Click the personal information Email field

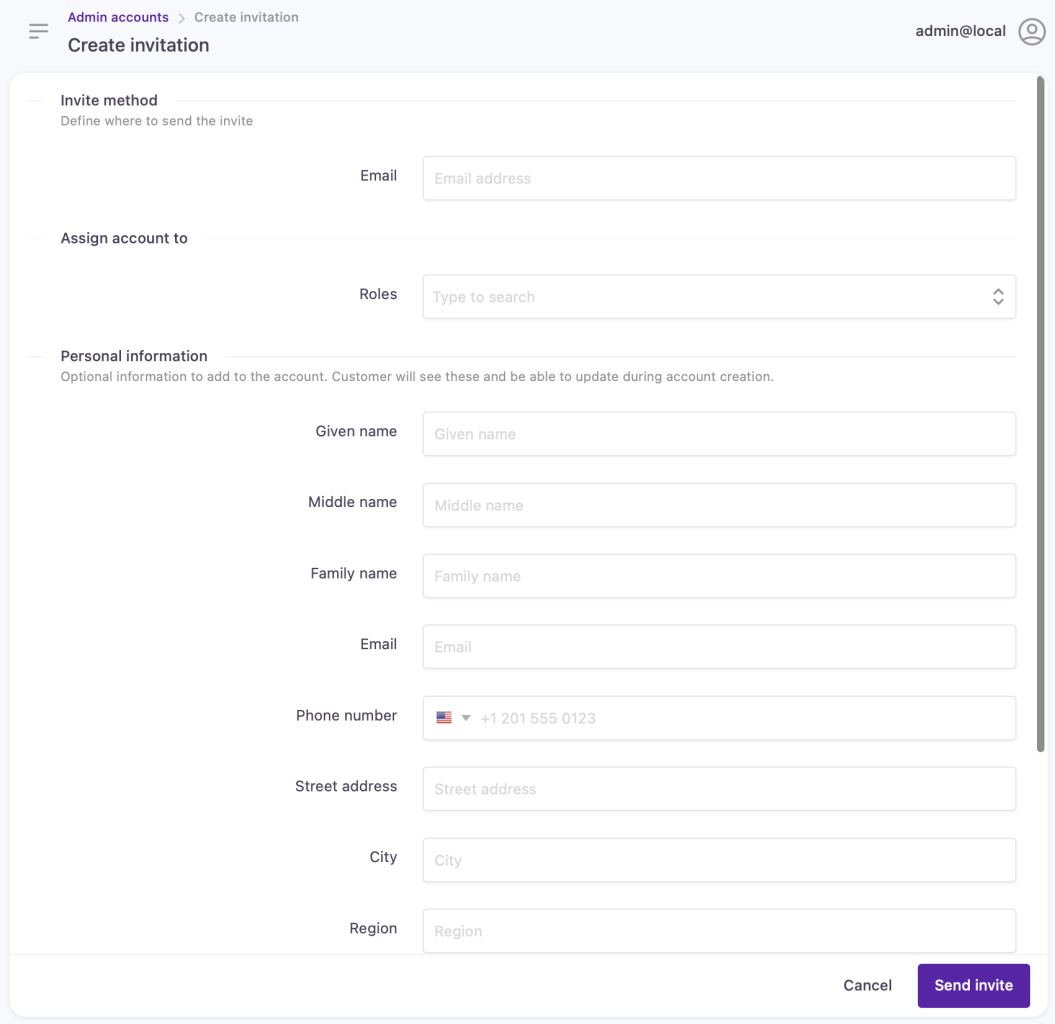pyautogui.click(x=719, y=647)
